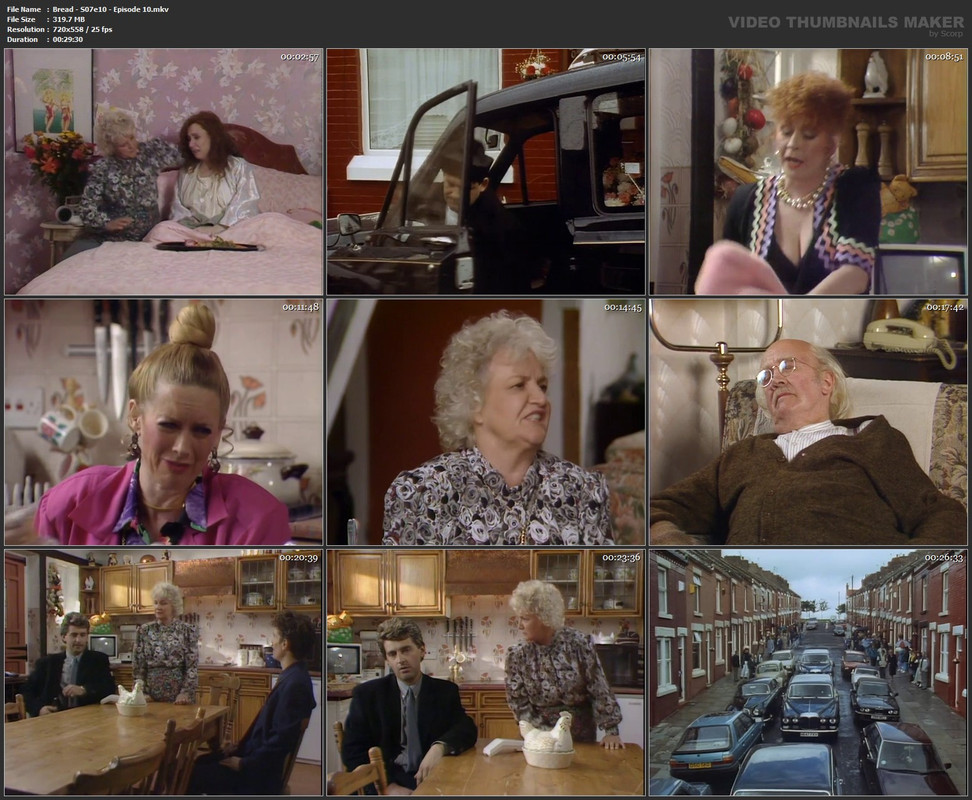Click the 'Duration' label

(x=22, y=39)
